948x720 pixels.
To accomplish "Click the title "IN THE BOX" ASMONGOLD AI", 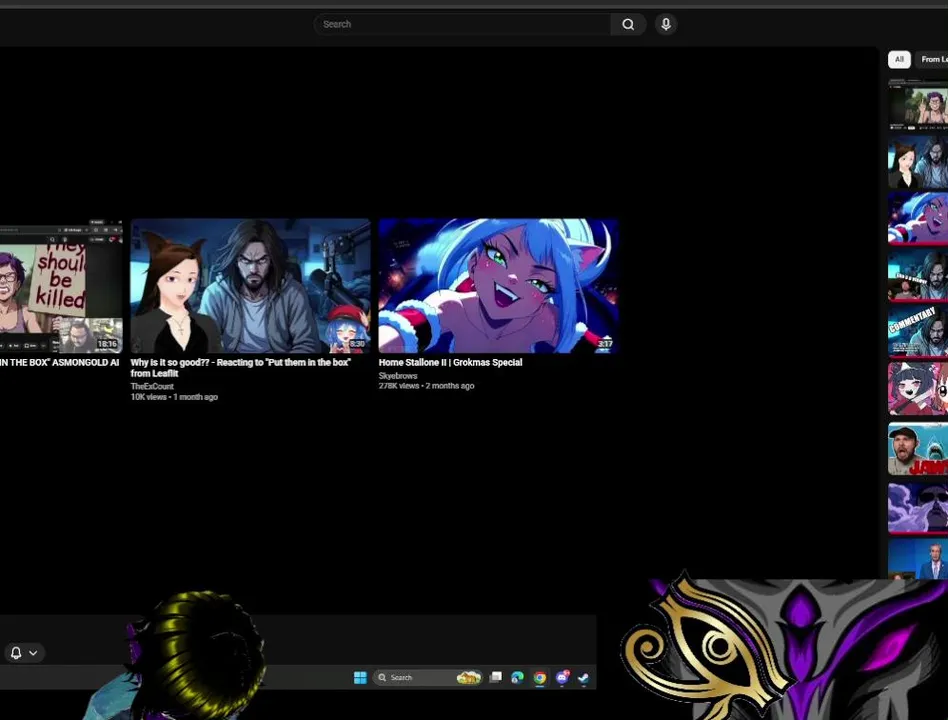I will (59, 362).
